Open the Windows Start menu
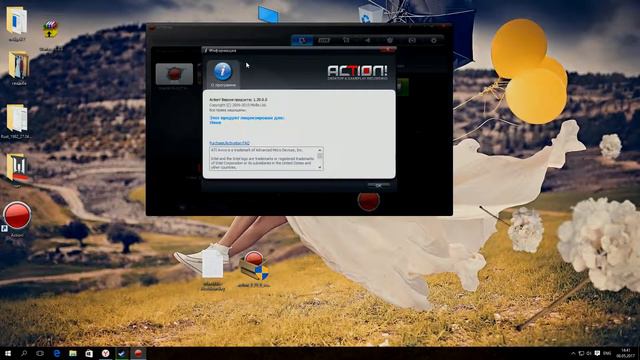The width and height of the screenshot is (640, 360). click(x=8, y=353)
